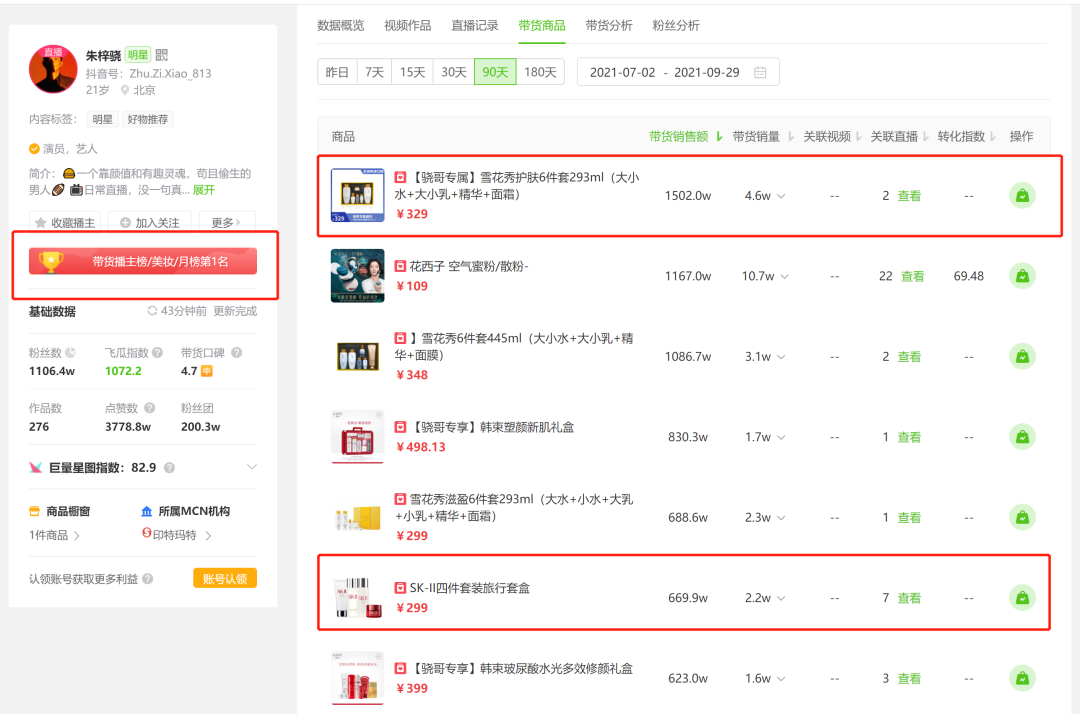Image resolution: width=1080 pixels, height=714 pixels.
Task: Click the 所属MCN机构 building icon
Action: (x=146, y=511)
